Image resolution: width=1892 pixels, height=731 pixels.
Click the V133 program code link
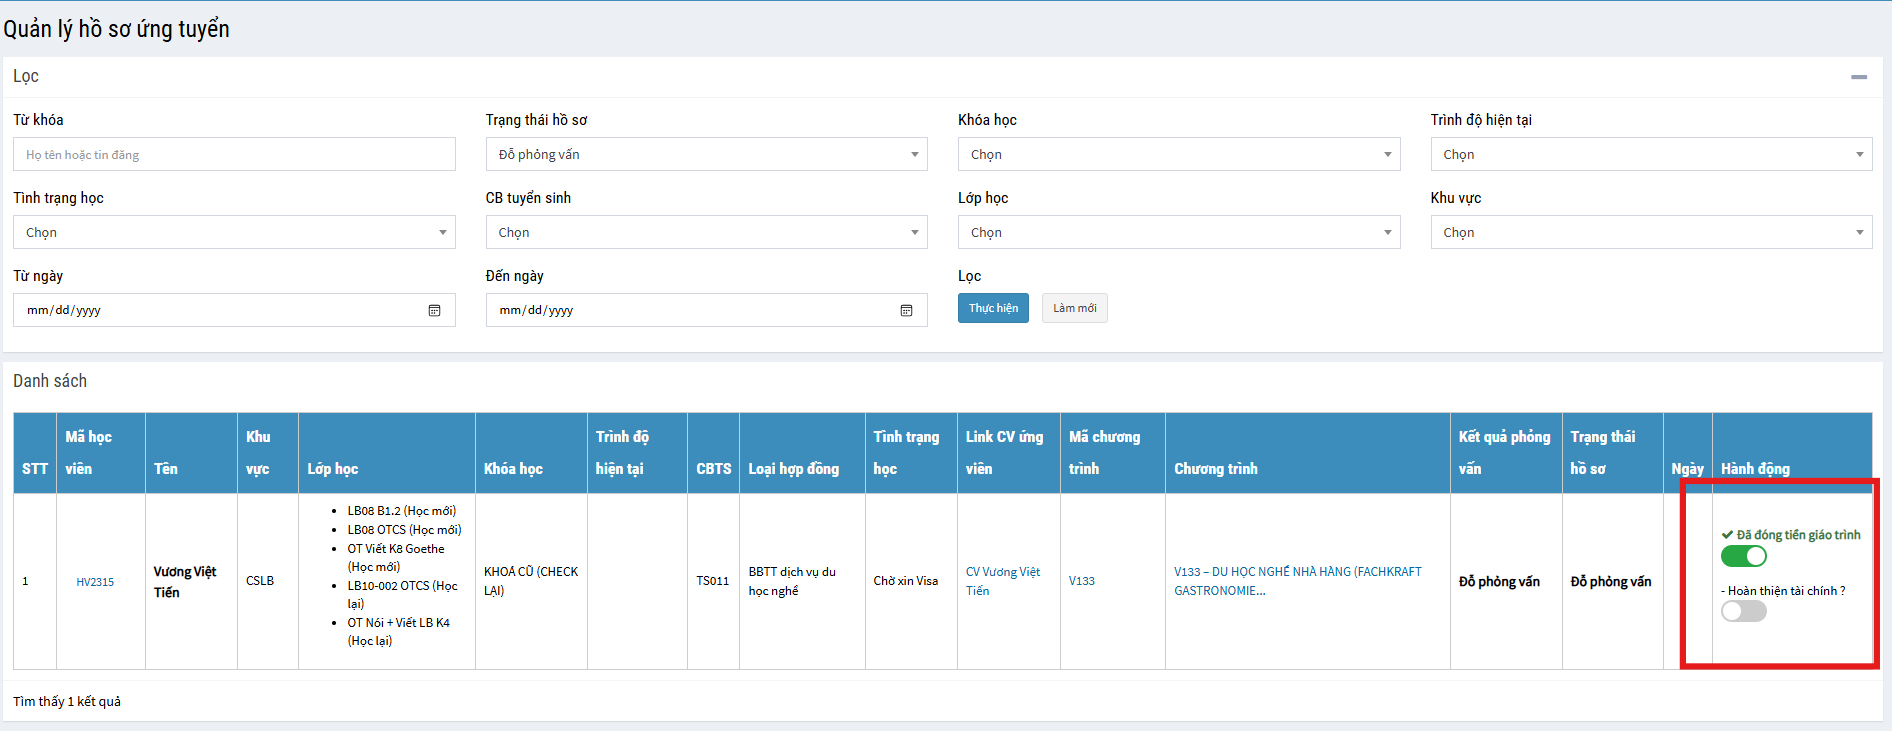coord(1081,581)
